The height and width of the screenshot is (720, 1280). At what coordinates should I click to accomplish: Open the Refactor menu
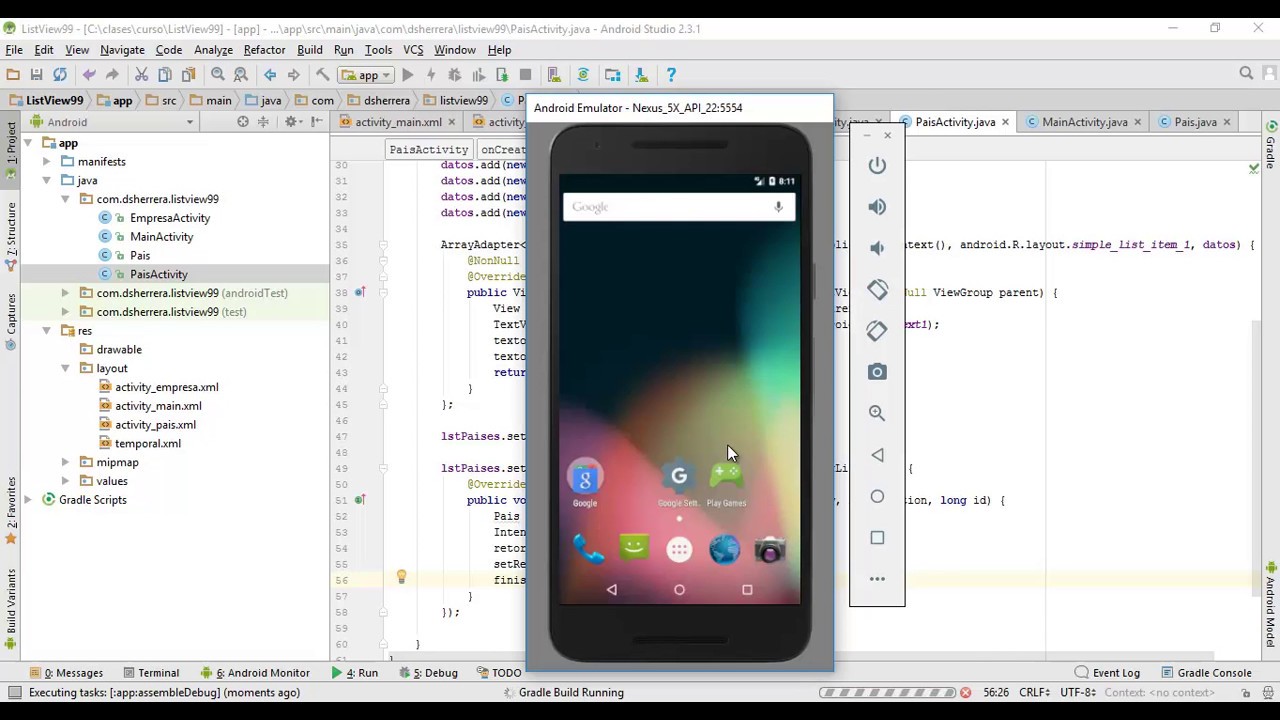tap(264, 50)
